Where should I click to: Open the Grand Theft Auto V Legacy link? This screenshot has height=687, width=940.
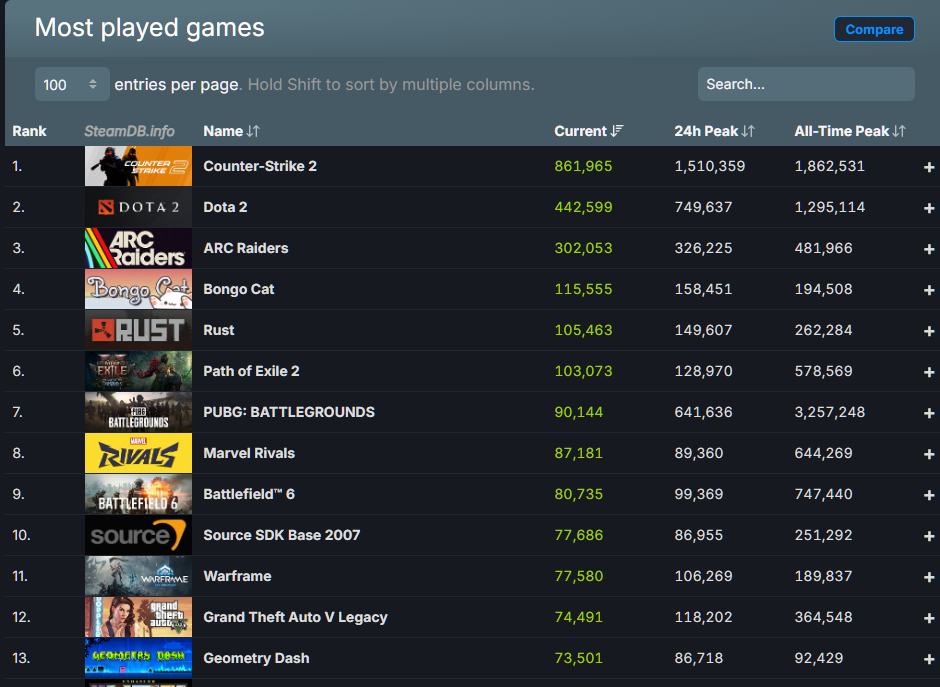[x=296, y=617]
